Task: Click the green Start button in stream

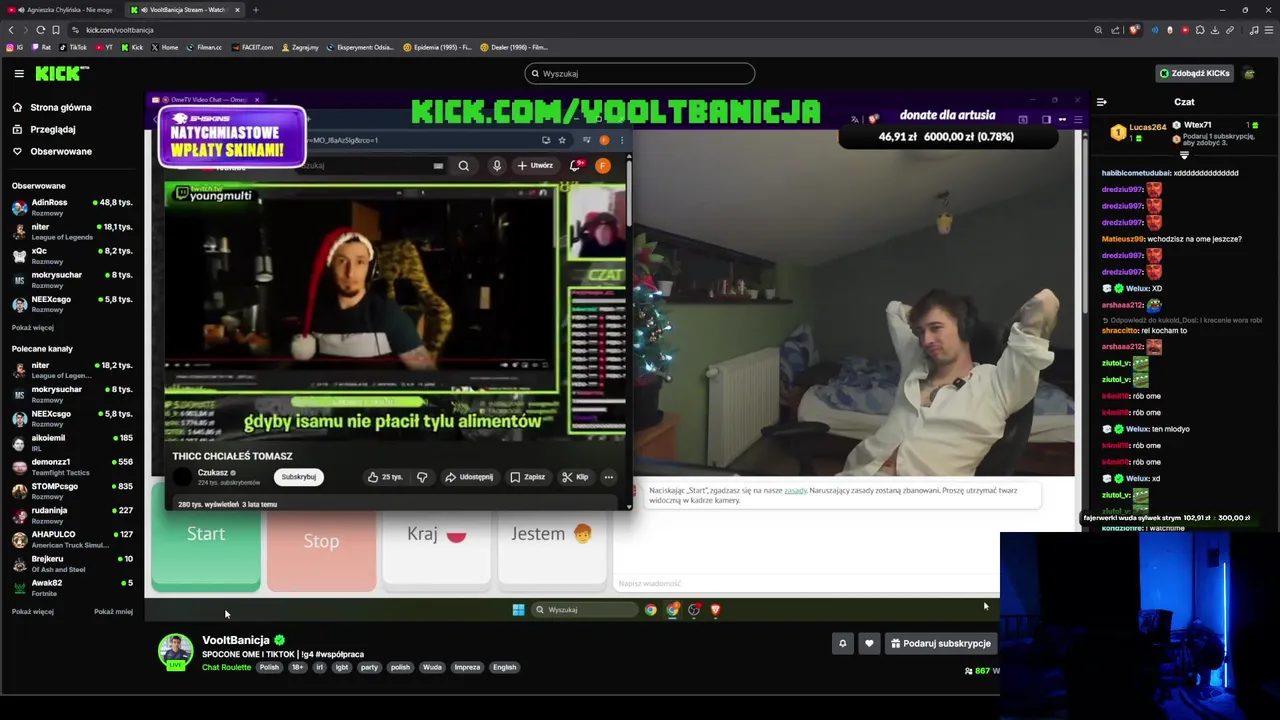Action: (x=206, y=535)
